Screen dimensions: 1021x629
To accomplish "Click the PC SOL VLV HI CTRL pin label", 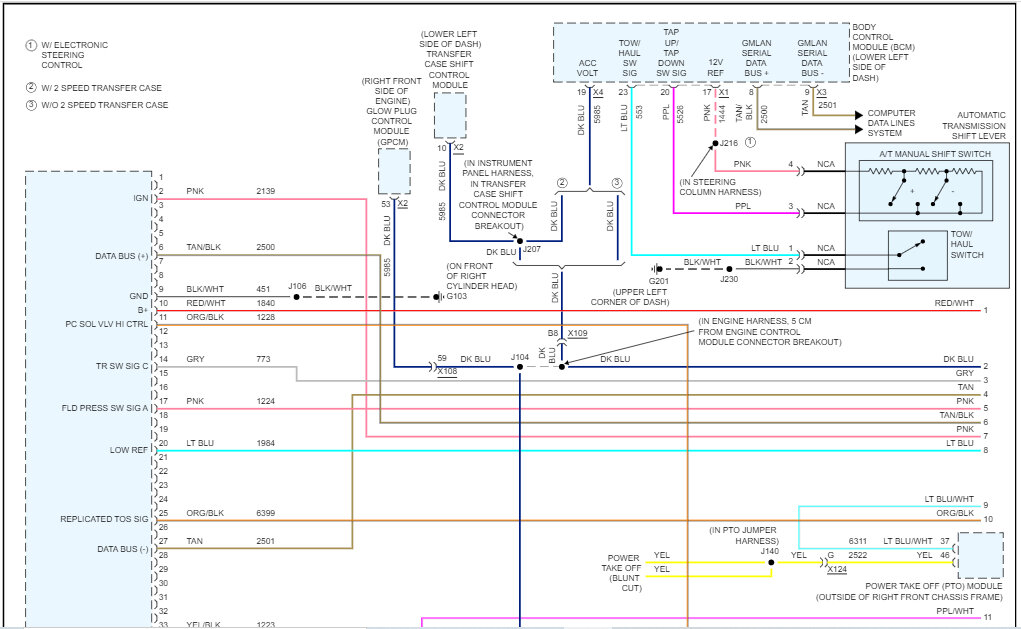I will [107, 324].
